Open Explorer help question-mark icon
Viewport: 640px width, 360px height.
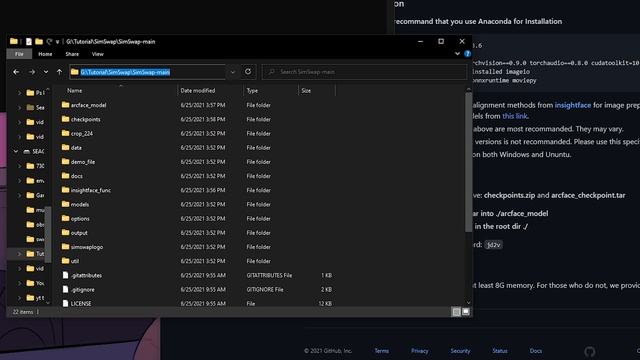click(467, 53)
